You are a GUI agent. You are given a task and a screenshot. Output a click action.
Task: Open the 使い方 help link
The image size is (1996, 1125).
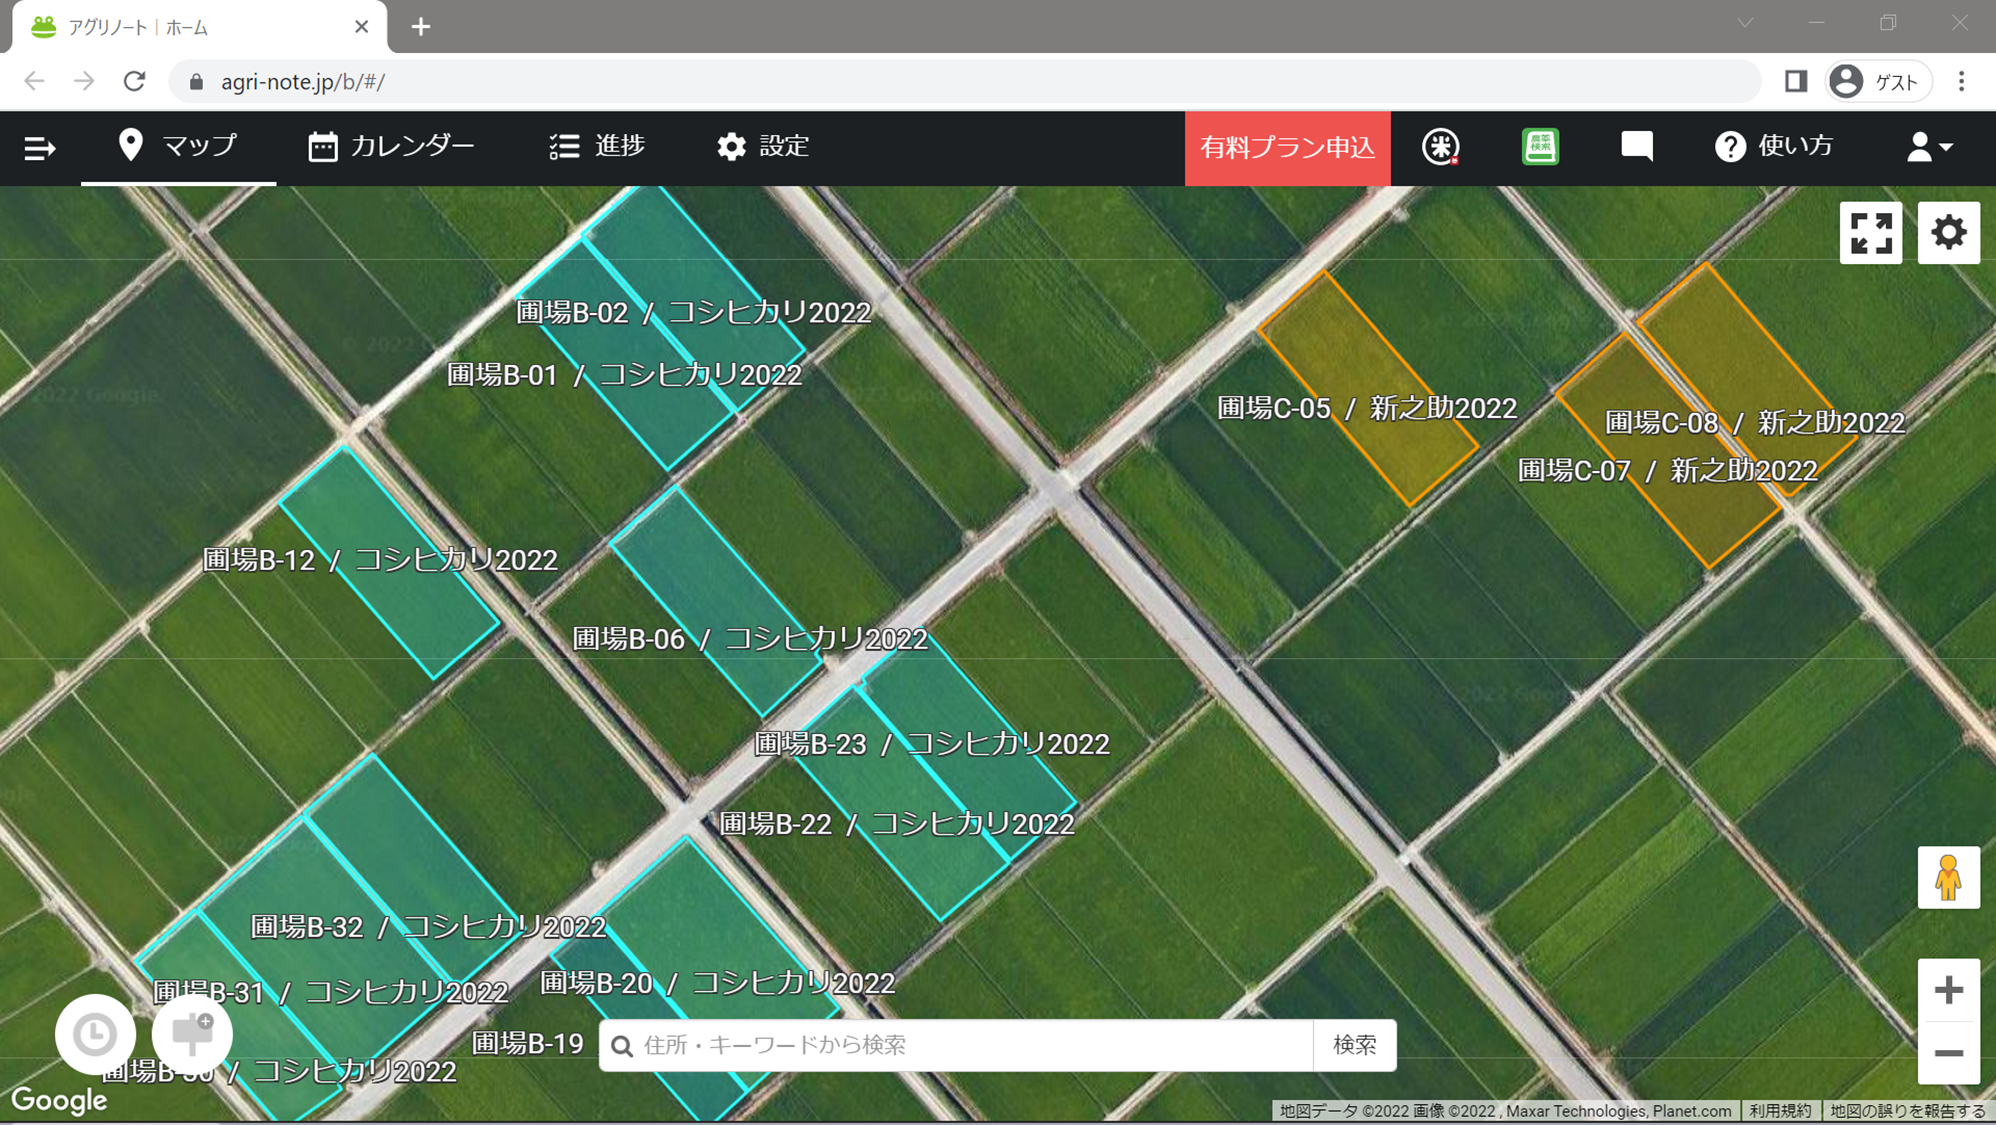(1774, 146)
